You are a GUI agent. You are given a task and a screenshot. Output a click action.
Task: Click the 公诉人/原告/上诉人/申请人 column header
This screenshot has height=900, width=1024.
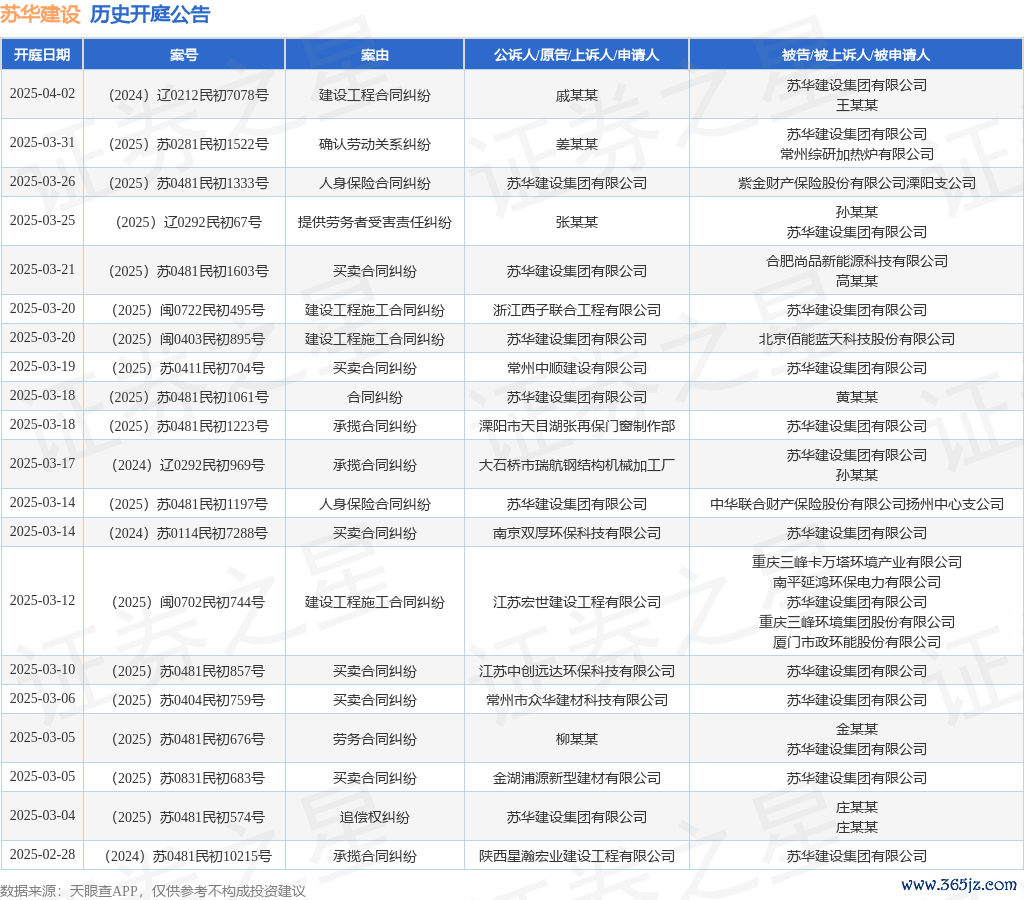(x=576, y=55)
